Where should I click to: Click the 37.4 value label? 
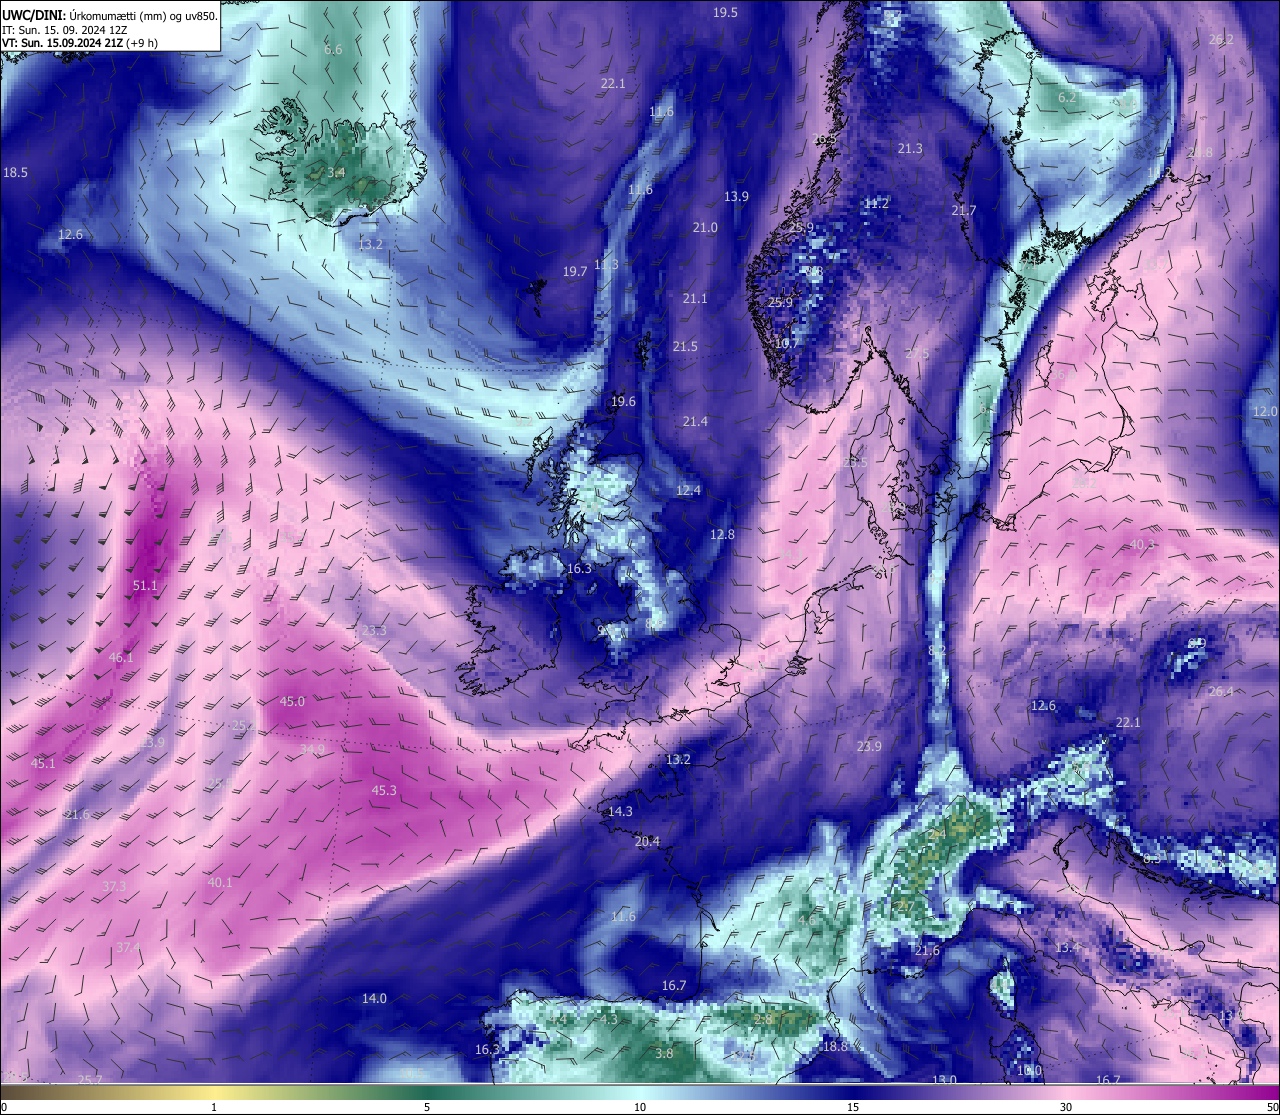pyautogui.click(x=128, y=947)
